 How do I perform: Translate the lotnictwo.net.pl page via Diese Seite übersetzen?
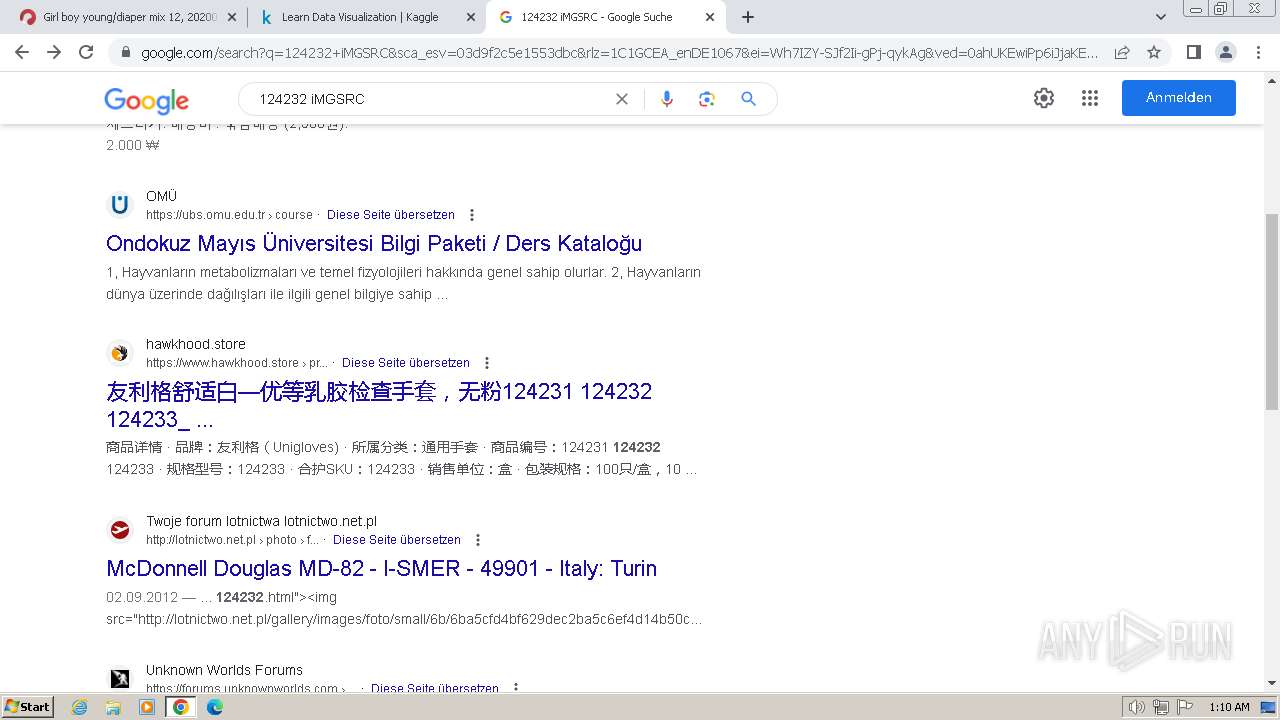[397, 540]
